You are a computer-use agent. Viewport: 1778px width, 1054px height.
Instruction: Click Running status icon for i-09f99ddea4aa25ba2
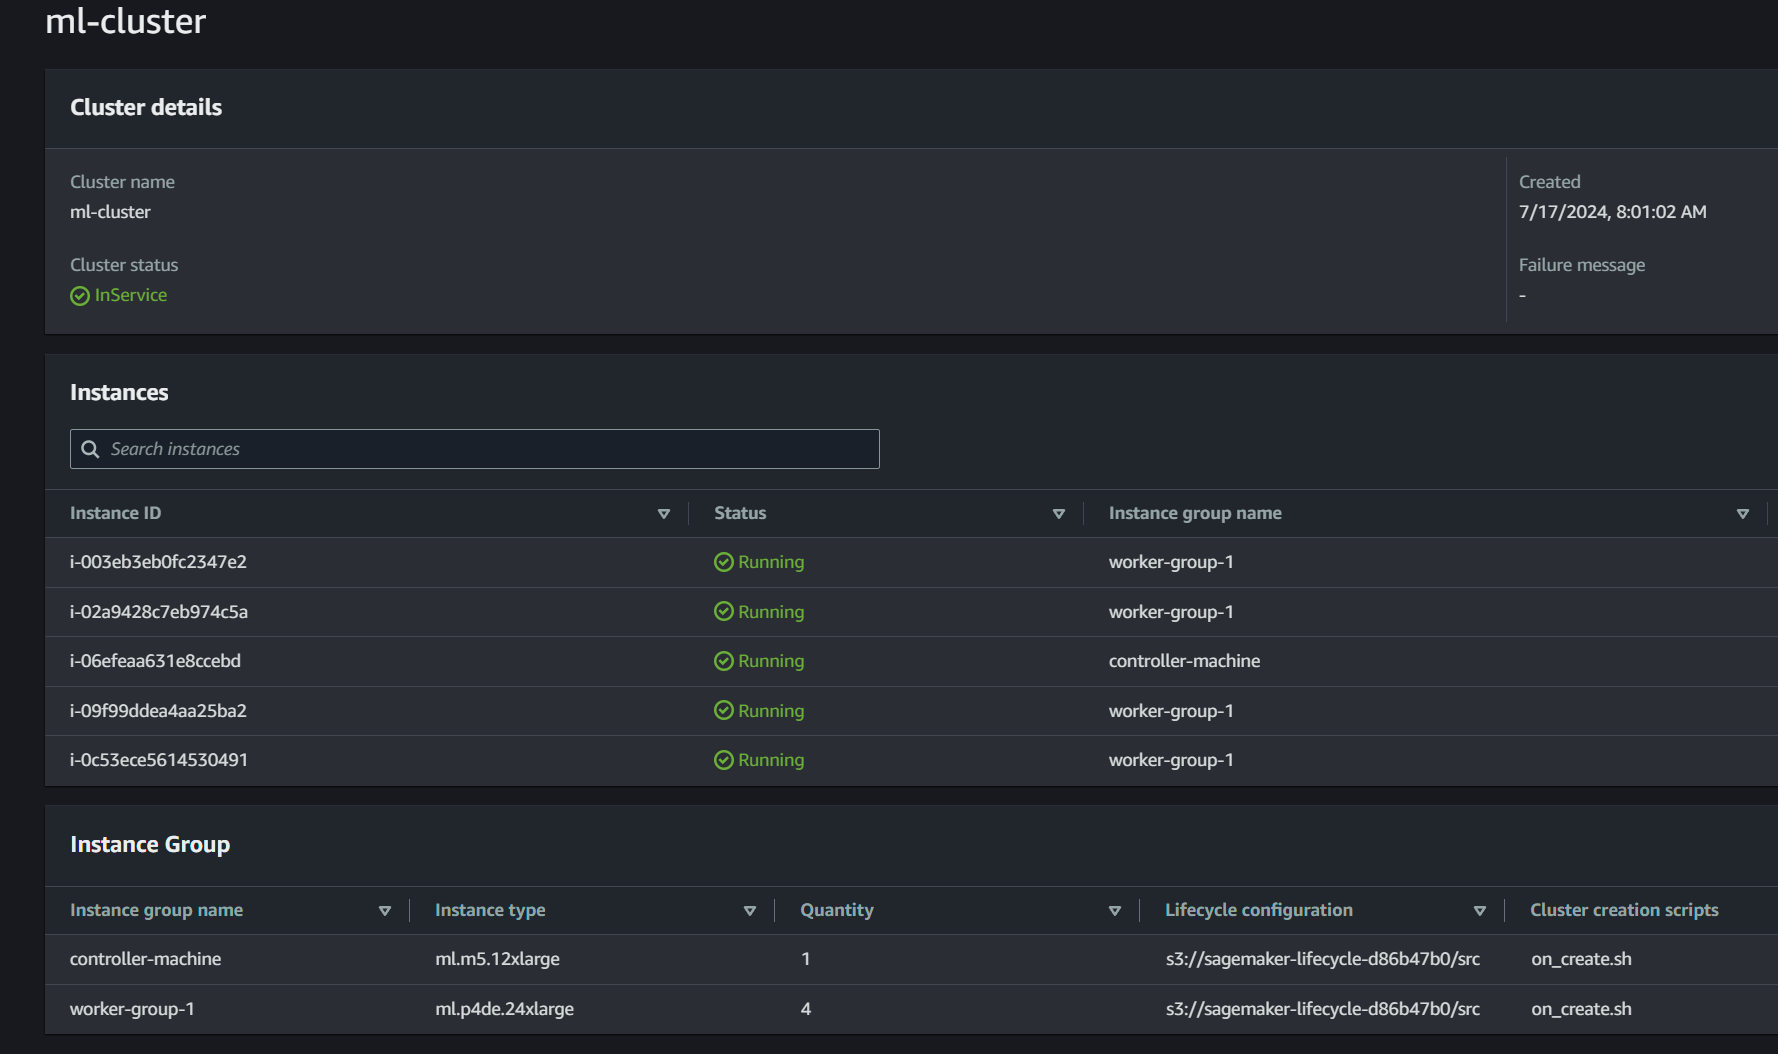(x=724, y=710)
